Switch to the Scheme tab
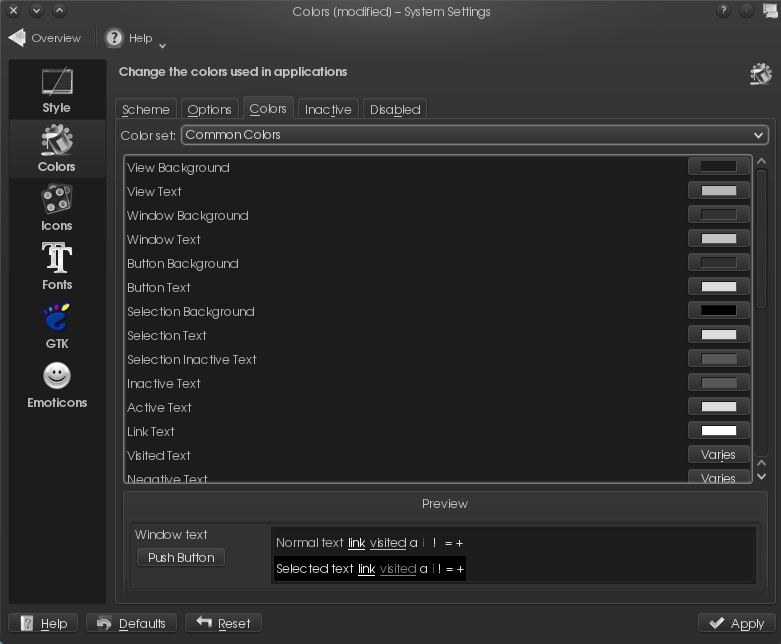 pos(146,109)
